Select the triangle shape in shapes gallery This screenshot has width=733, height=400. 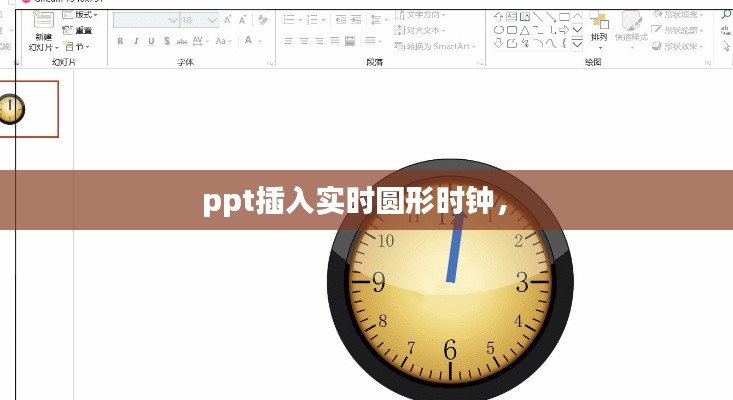pyautogui.click(x=525, y=31)
